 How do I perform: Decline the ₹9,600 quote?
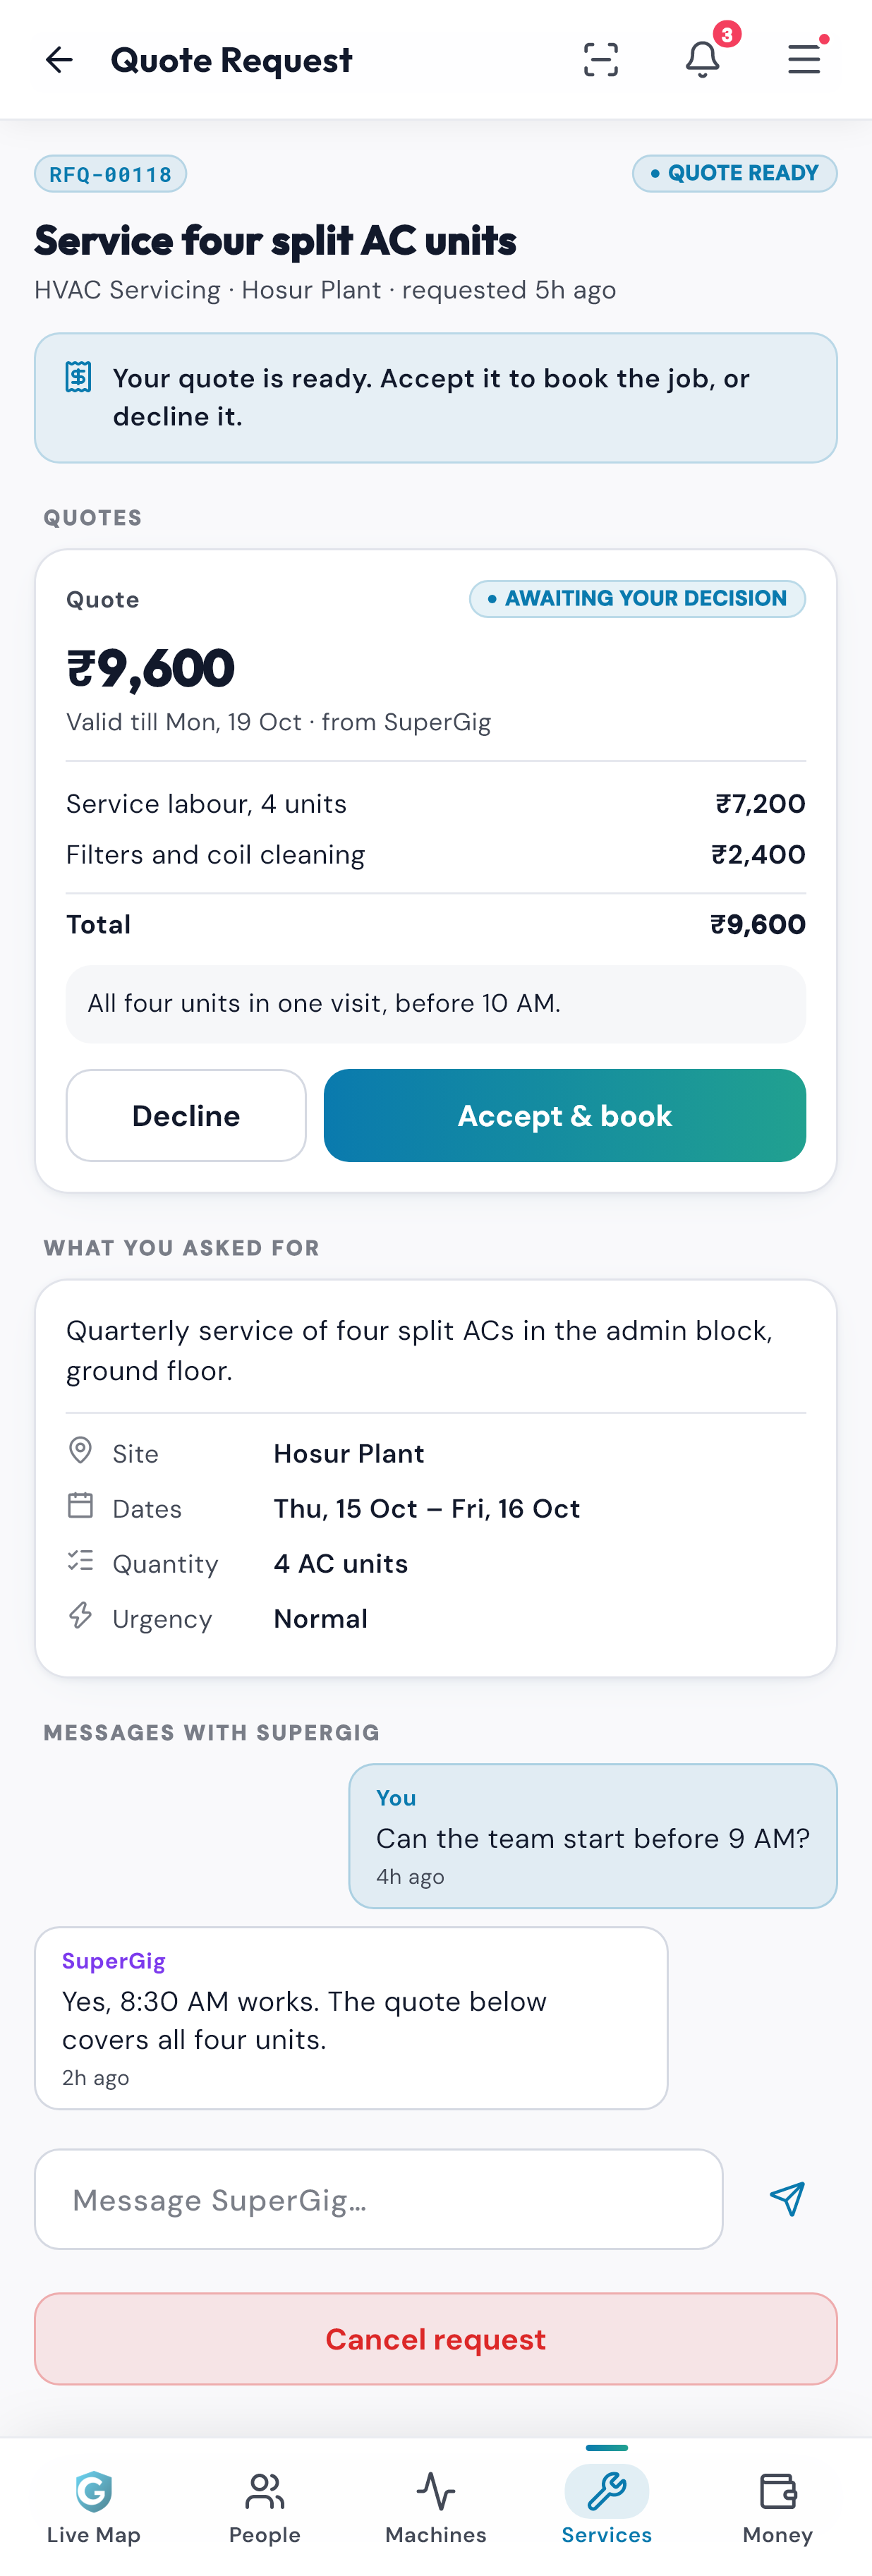click(186, 1115)
